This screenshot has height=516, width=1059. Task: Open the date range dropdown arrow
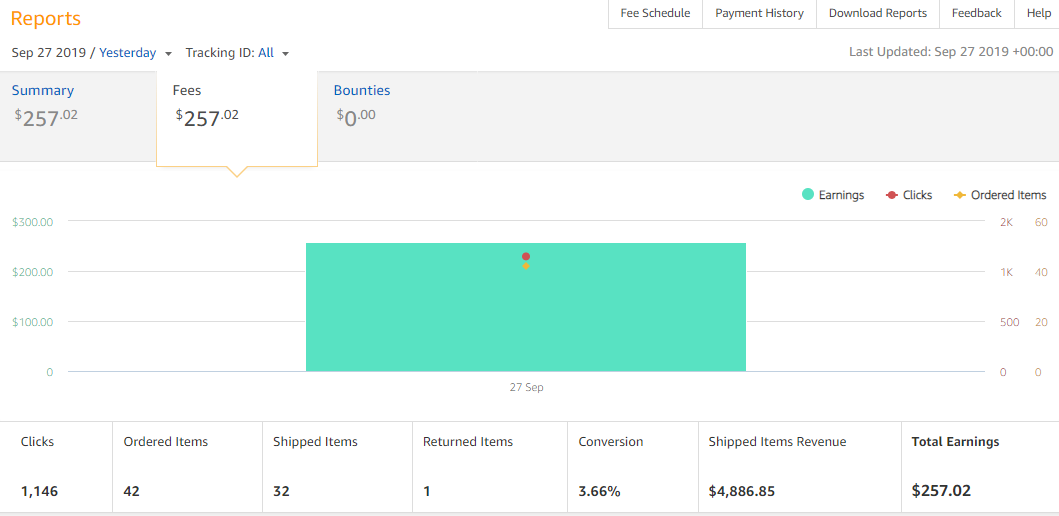(x=168, y=54)
